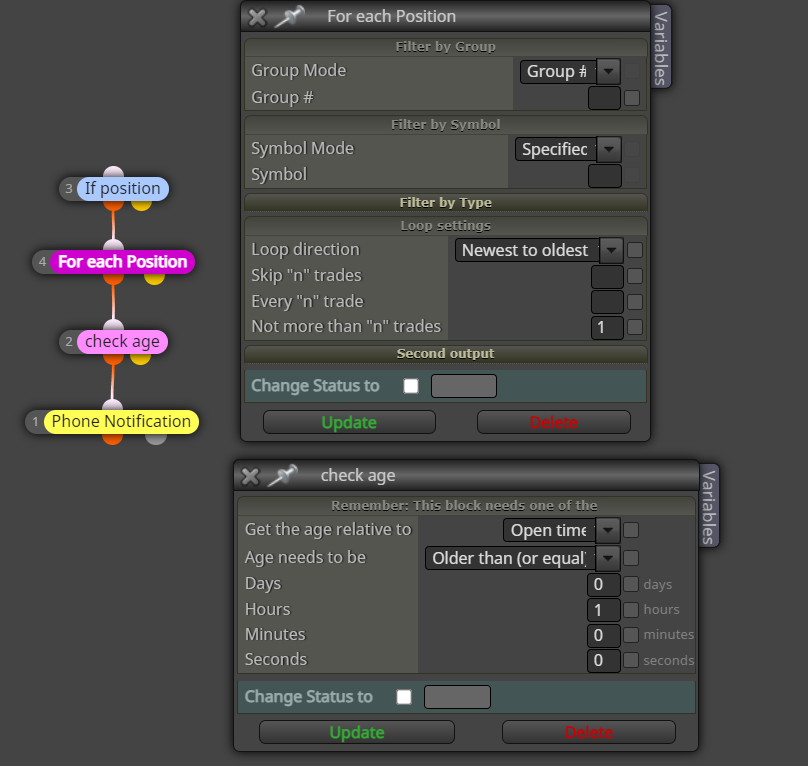Click orange output connector of check age

click(x=113, y=359)
